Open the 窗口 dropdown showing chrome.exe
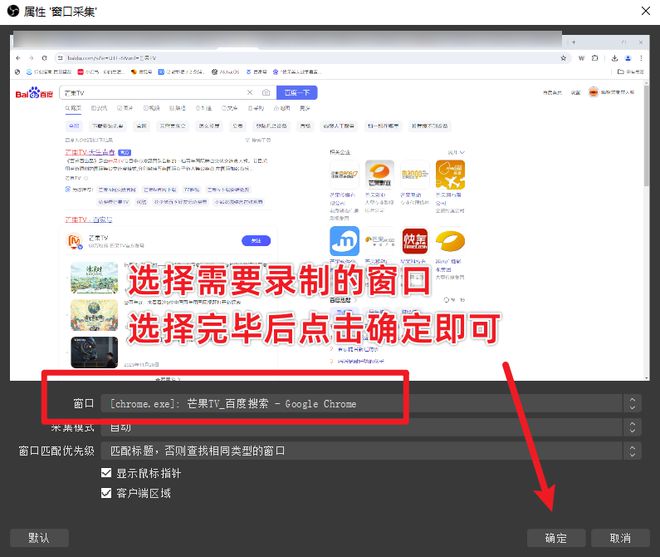Viewport: 660px width, 557px height. pyautogui.click(x=371, y=403)
